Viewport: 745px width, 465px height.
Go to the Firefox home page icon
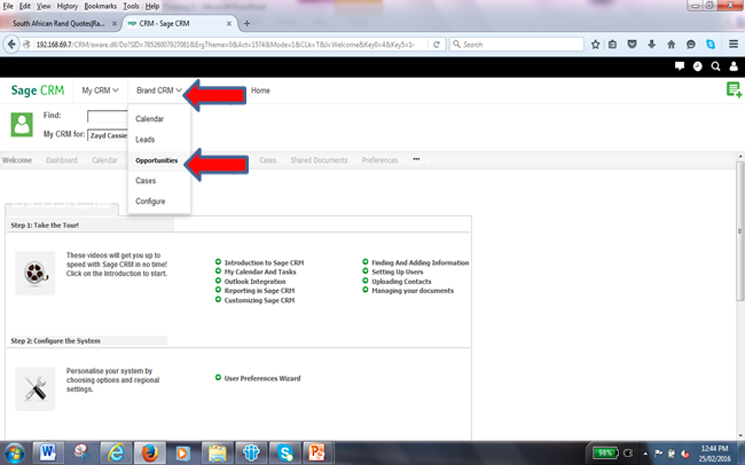coord(671,44)
